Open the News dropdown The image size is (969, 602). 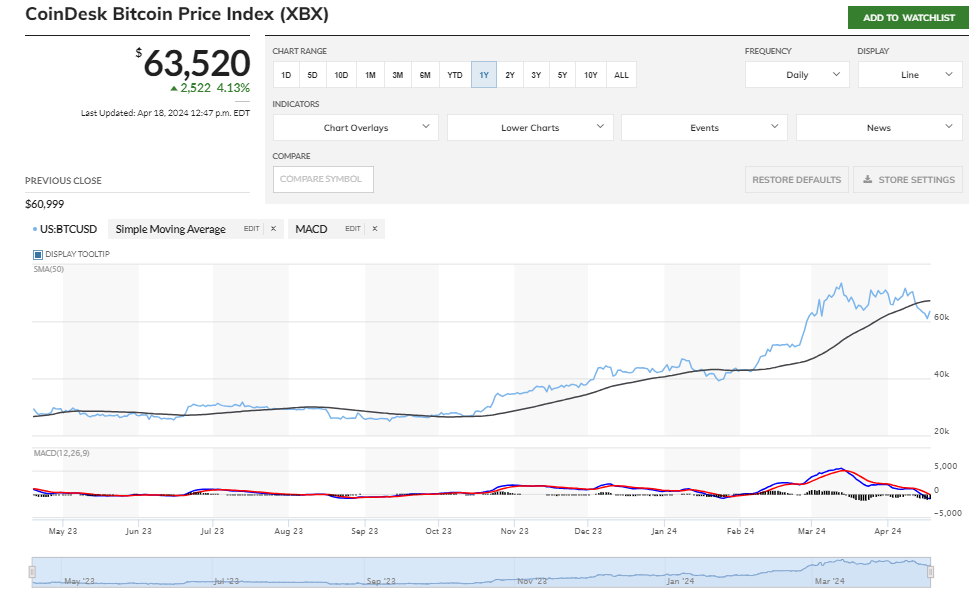point(879,127)
